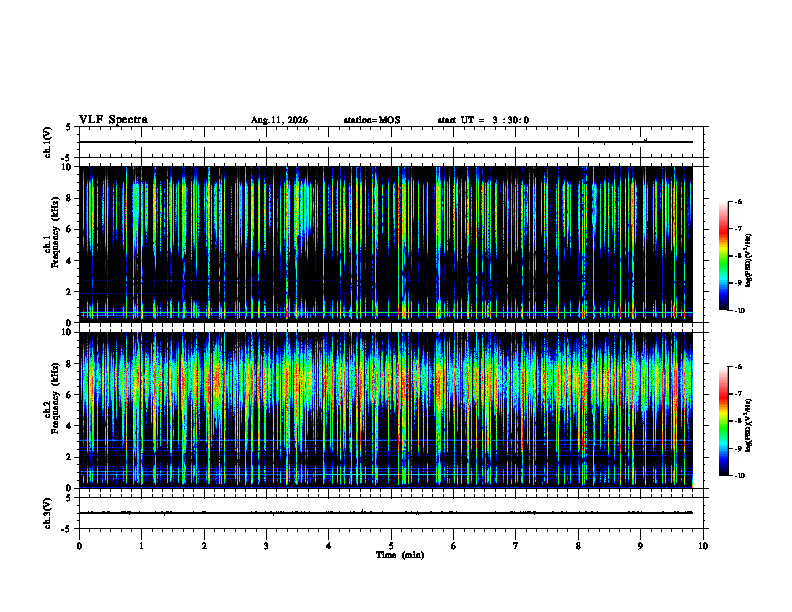Click the ch.2 color scale log(PSD) units label

(x=749, y=426)
